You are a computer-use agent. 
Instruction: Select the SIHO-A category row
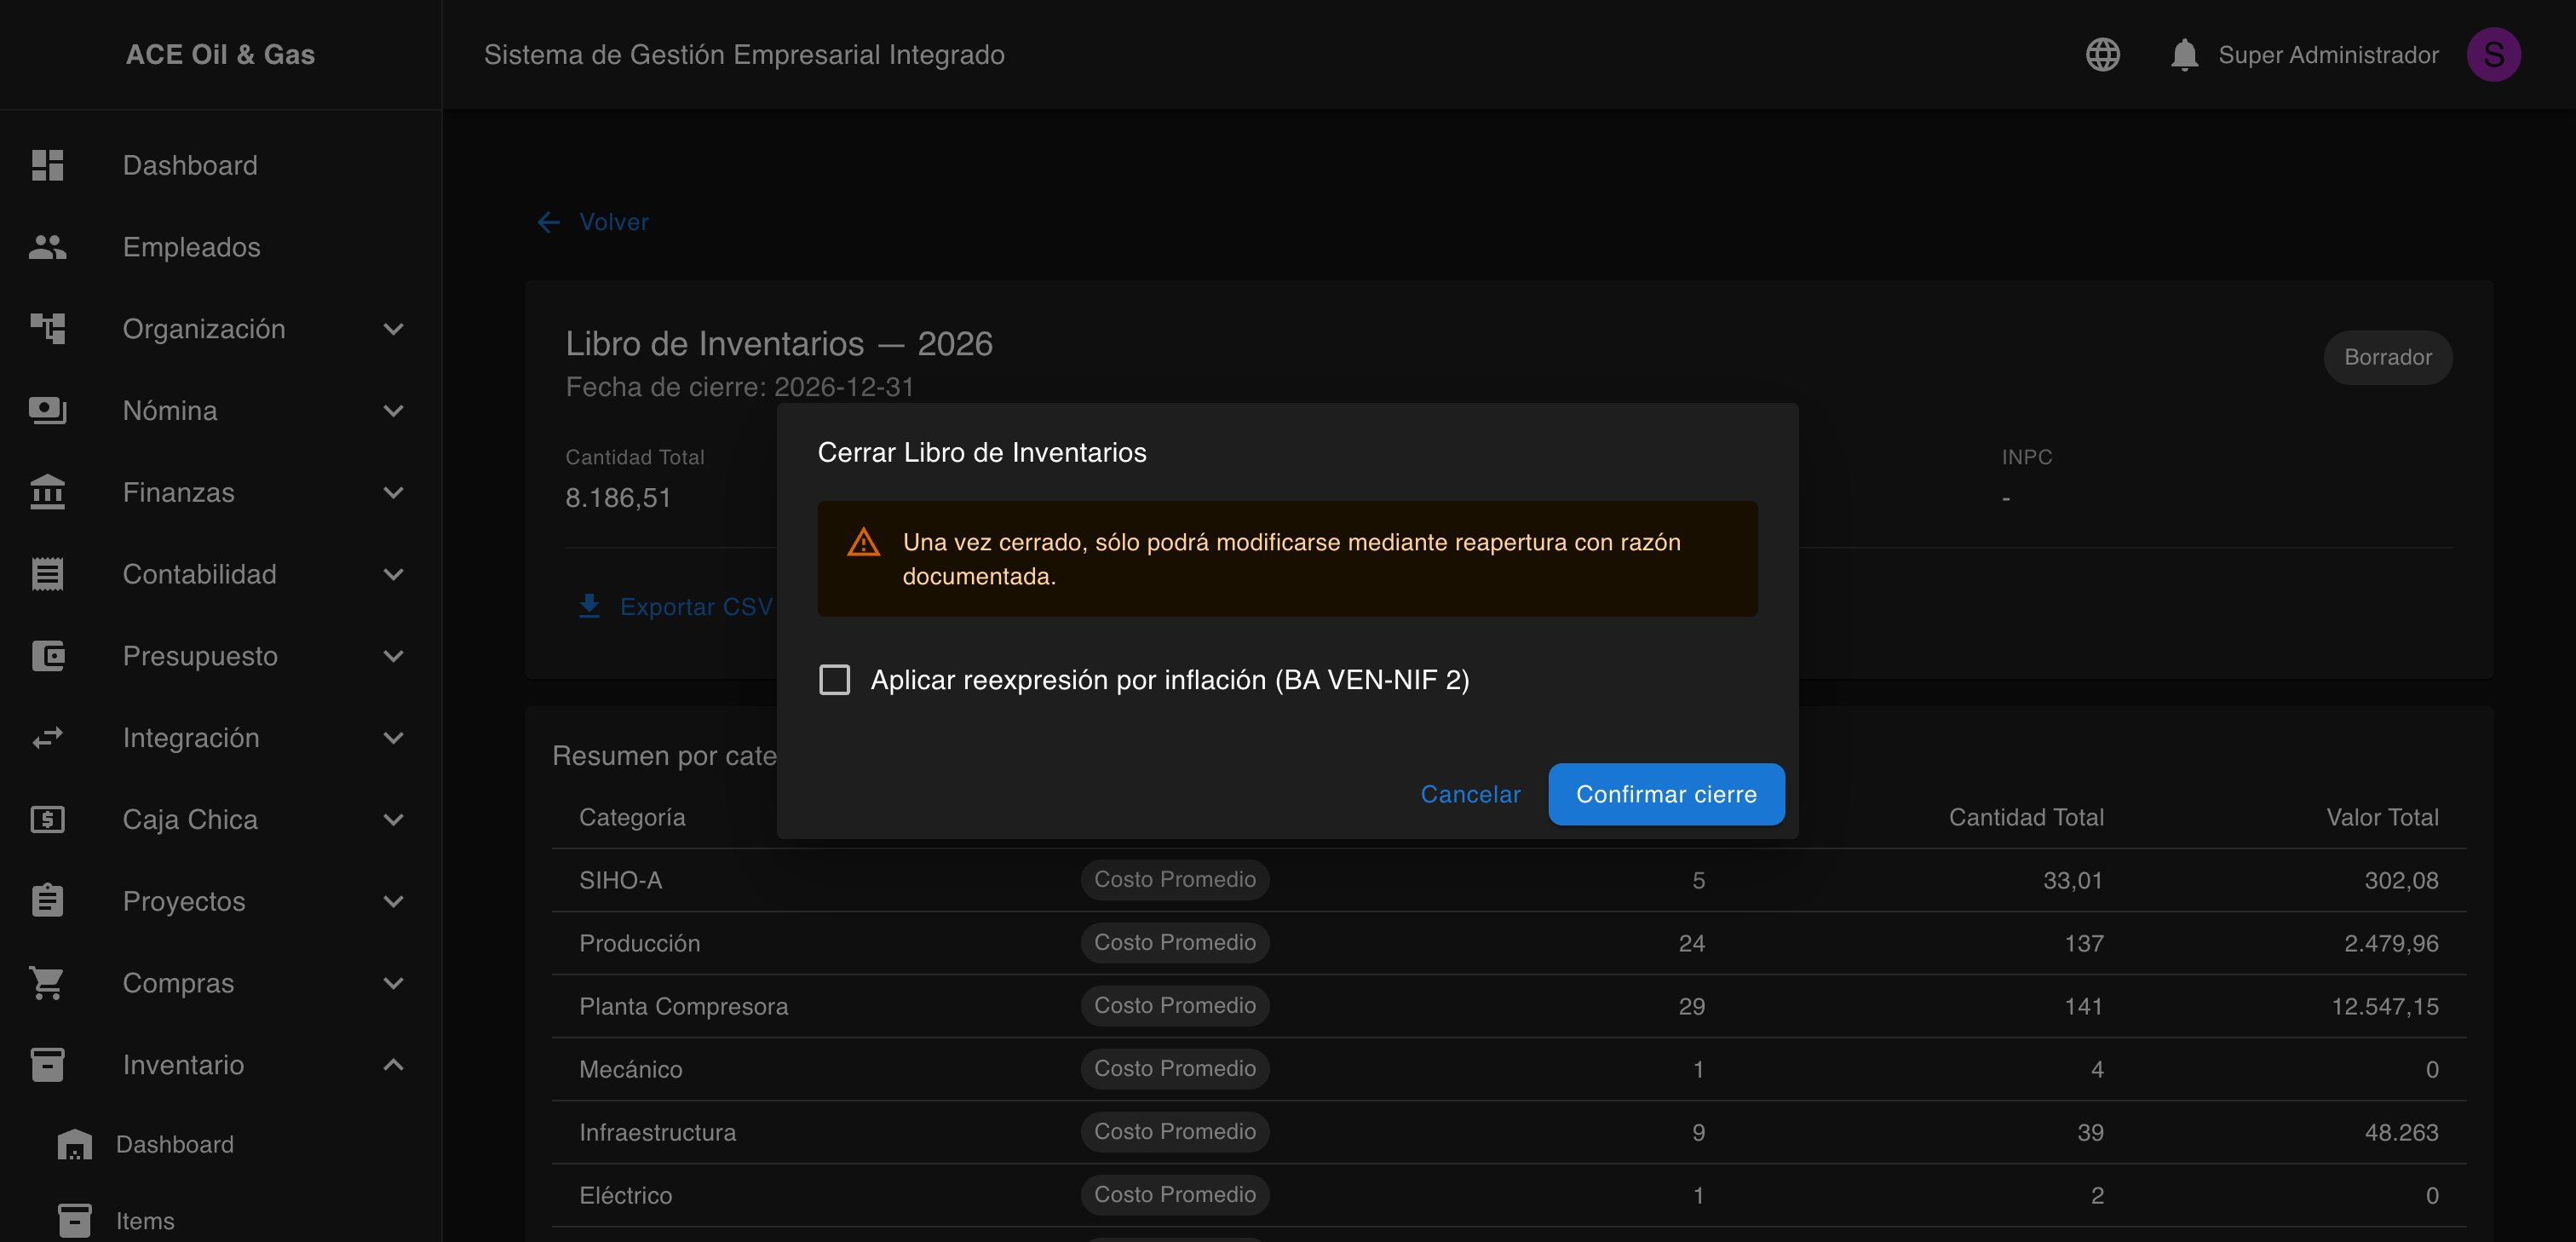1508,880
